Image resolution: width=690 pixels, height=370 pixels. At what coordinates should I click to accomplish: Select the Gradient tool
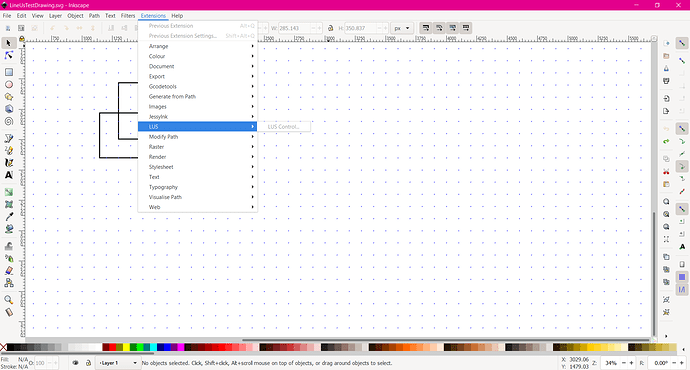[x=8, y=192]
